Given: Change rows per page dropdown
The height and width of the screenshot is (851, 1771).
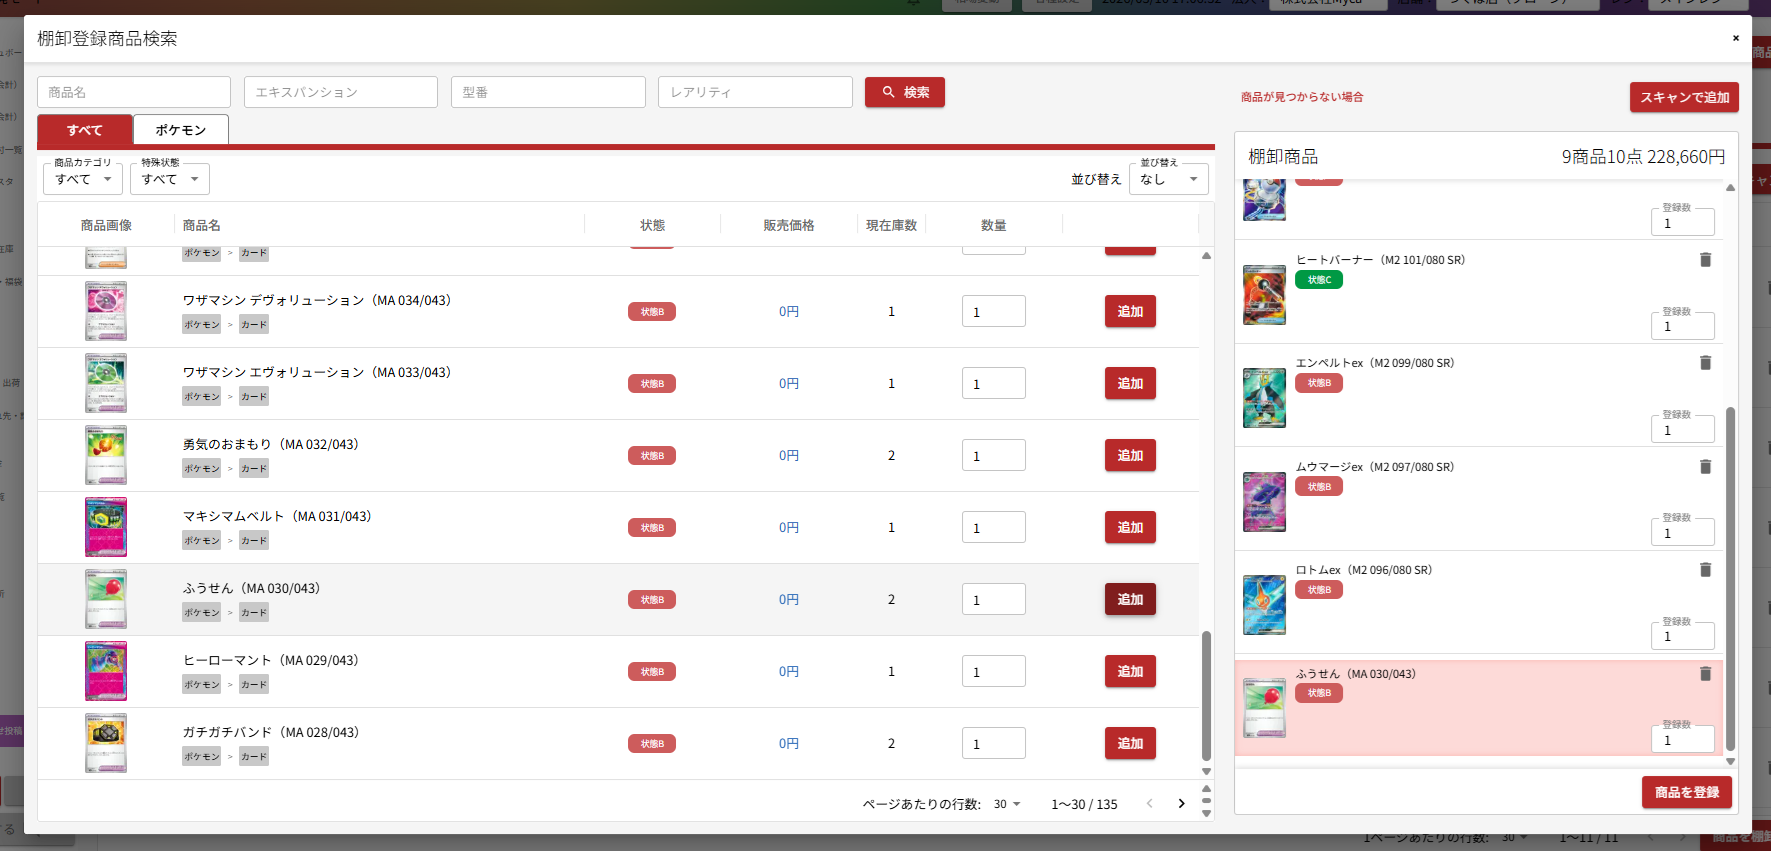Looking at the screenshot, I should (x=1006, y=804).
